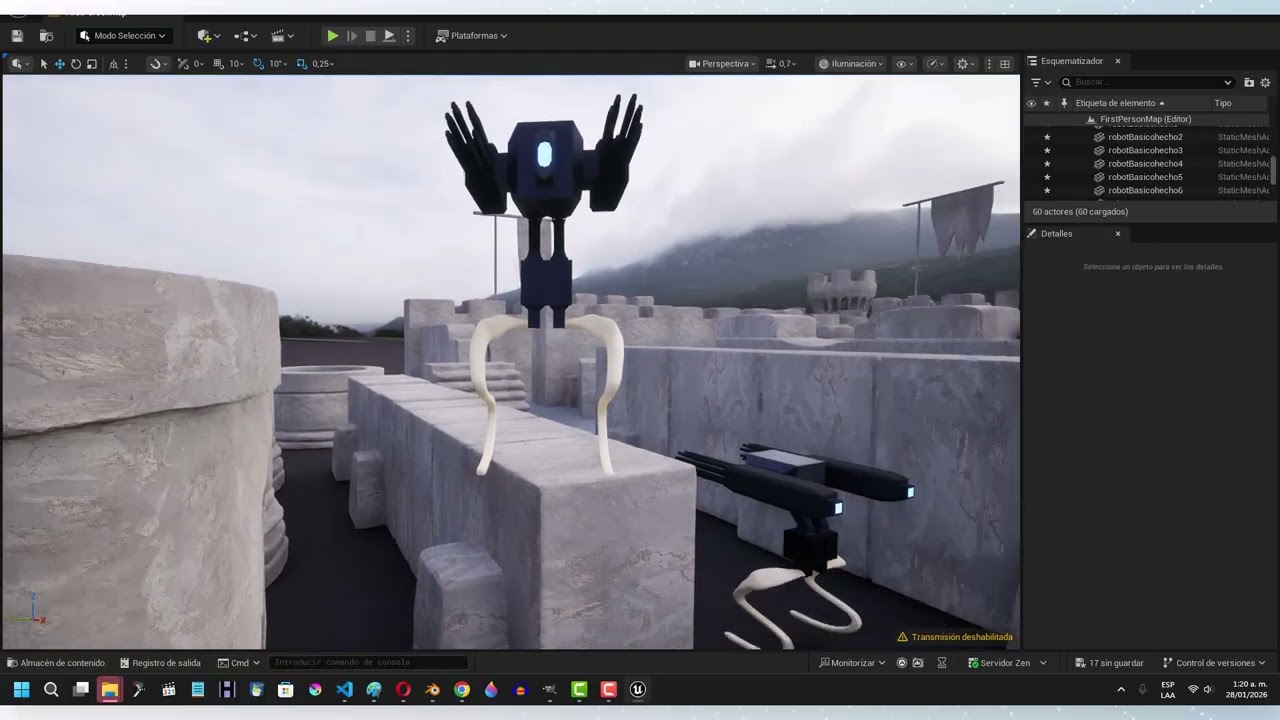The image size is (1280, 720).
Task: Open the viewport Show eye-icon menu
Action: tap(904, 64)
